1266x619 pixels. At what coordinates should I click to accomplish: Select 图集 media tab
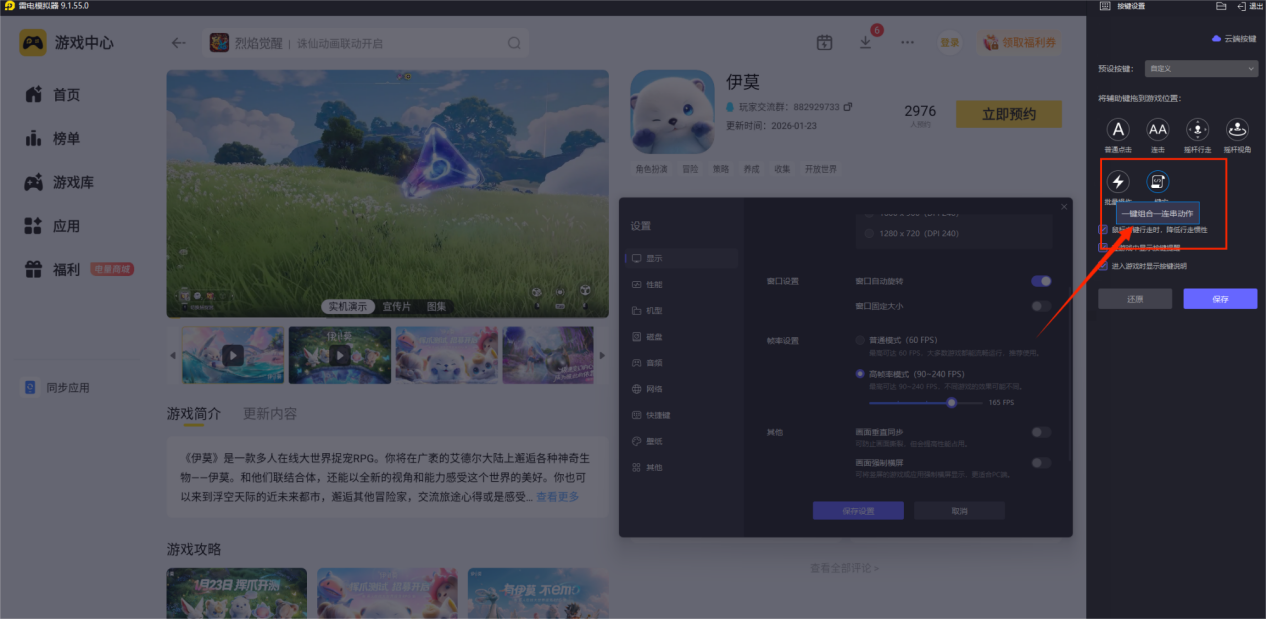click(x=437, y=306)
